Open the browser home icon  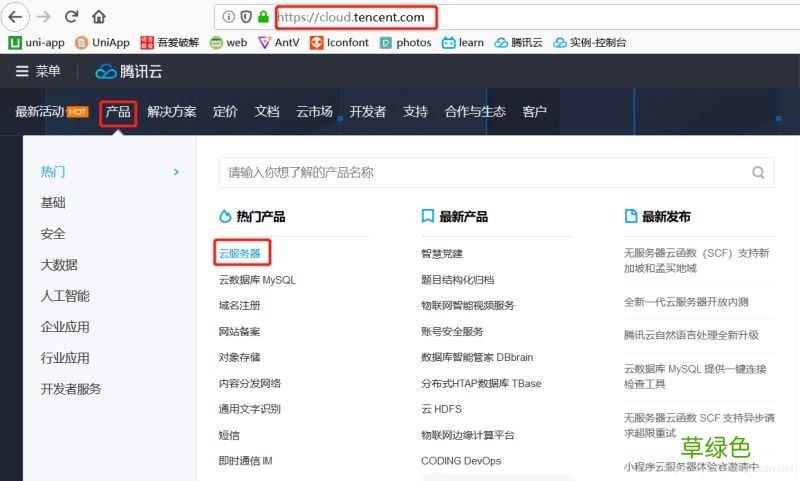pos(99,17)
